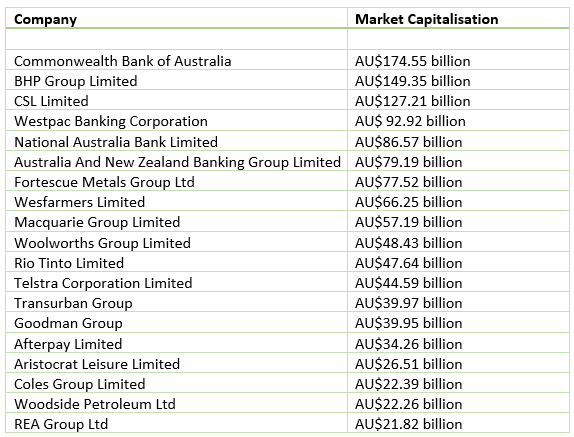The height and width of the screenshot is (437, 574).
Task: Select the REA Group Ltd cell
Action: pos(176,423)
